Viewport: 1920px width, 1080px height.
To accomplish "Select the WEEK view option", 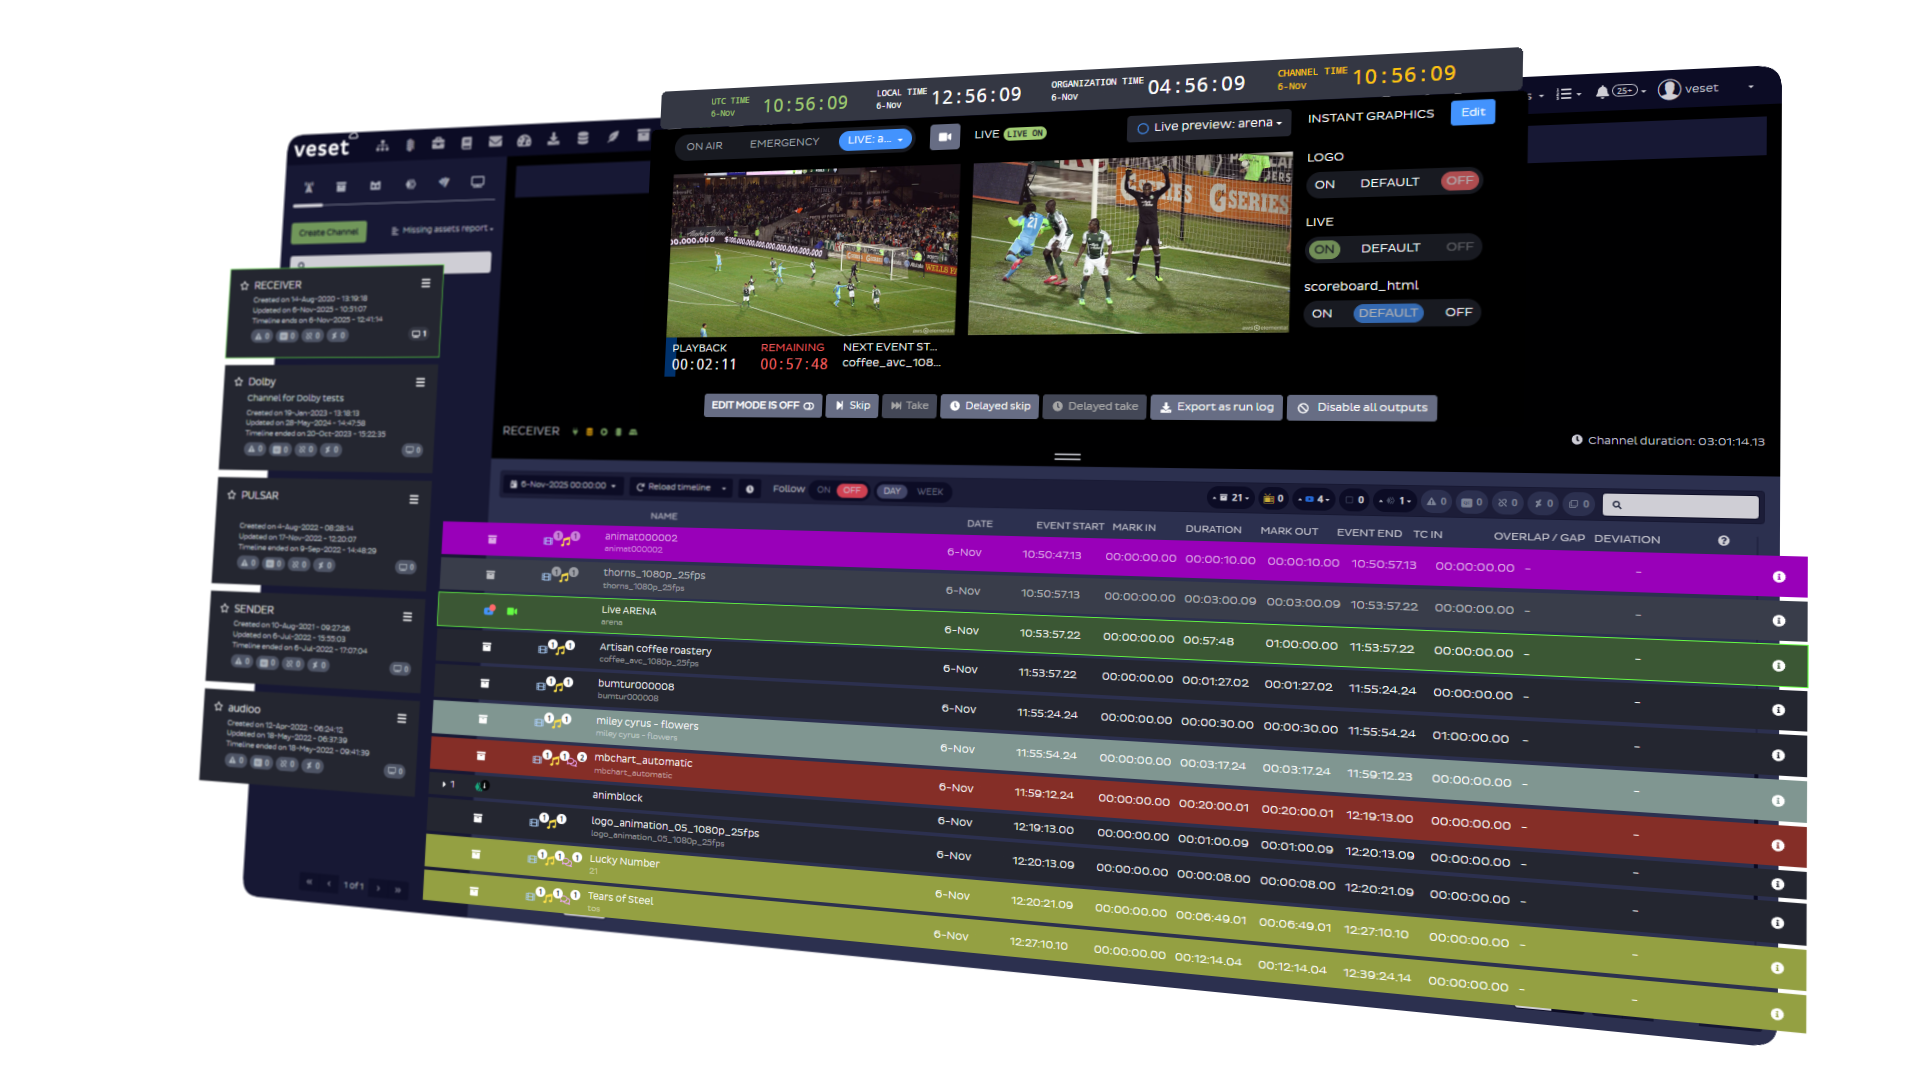I will pyautogui.click(x=930, y=492).
